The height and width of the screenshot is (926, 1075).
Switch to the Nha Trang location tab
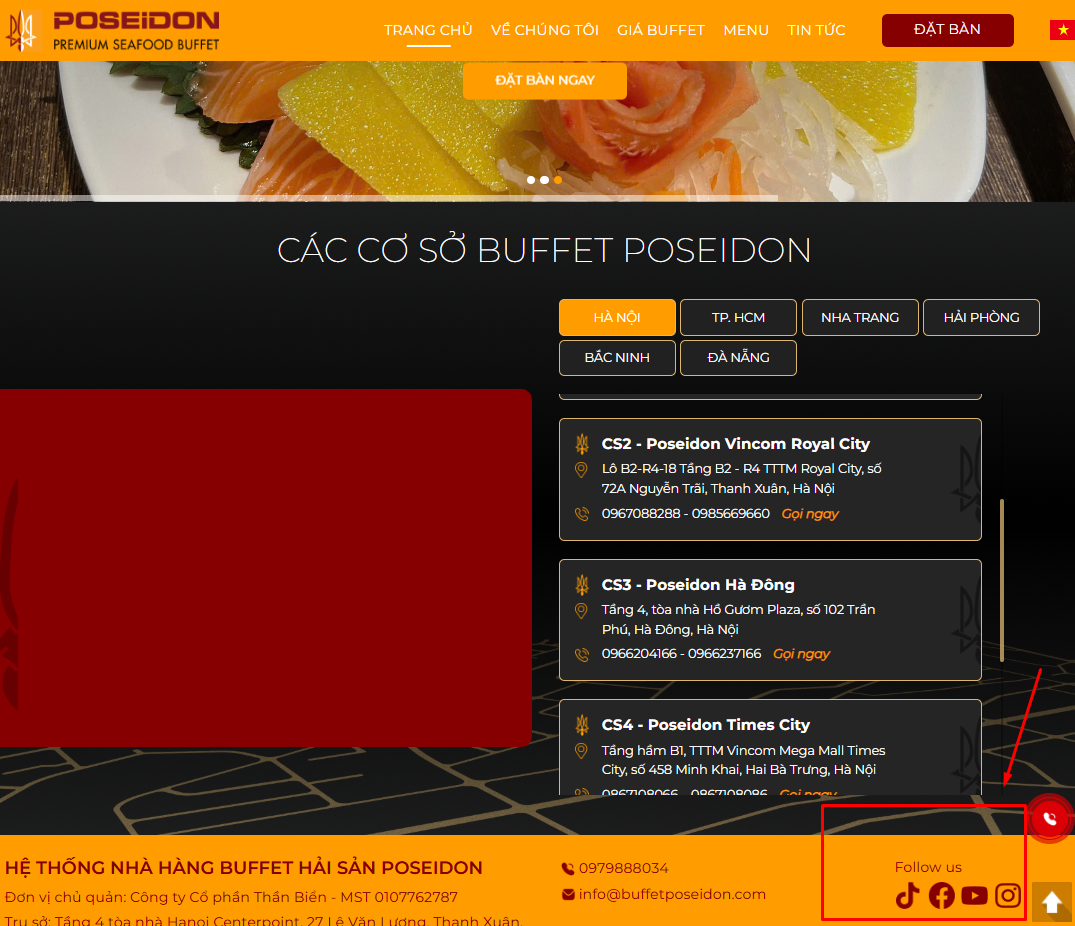[860, 317]
